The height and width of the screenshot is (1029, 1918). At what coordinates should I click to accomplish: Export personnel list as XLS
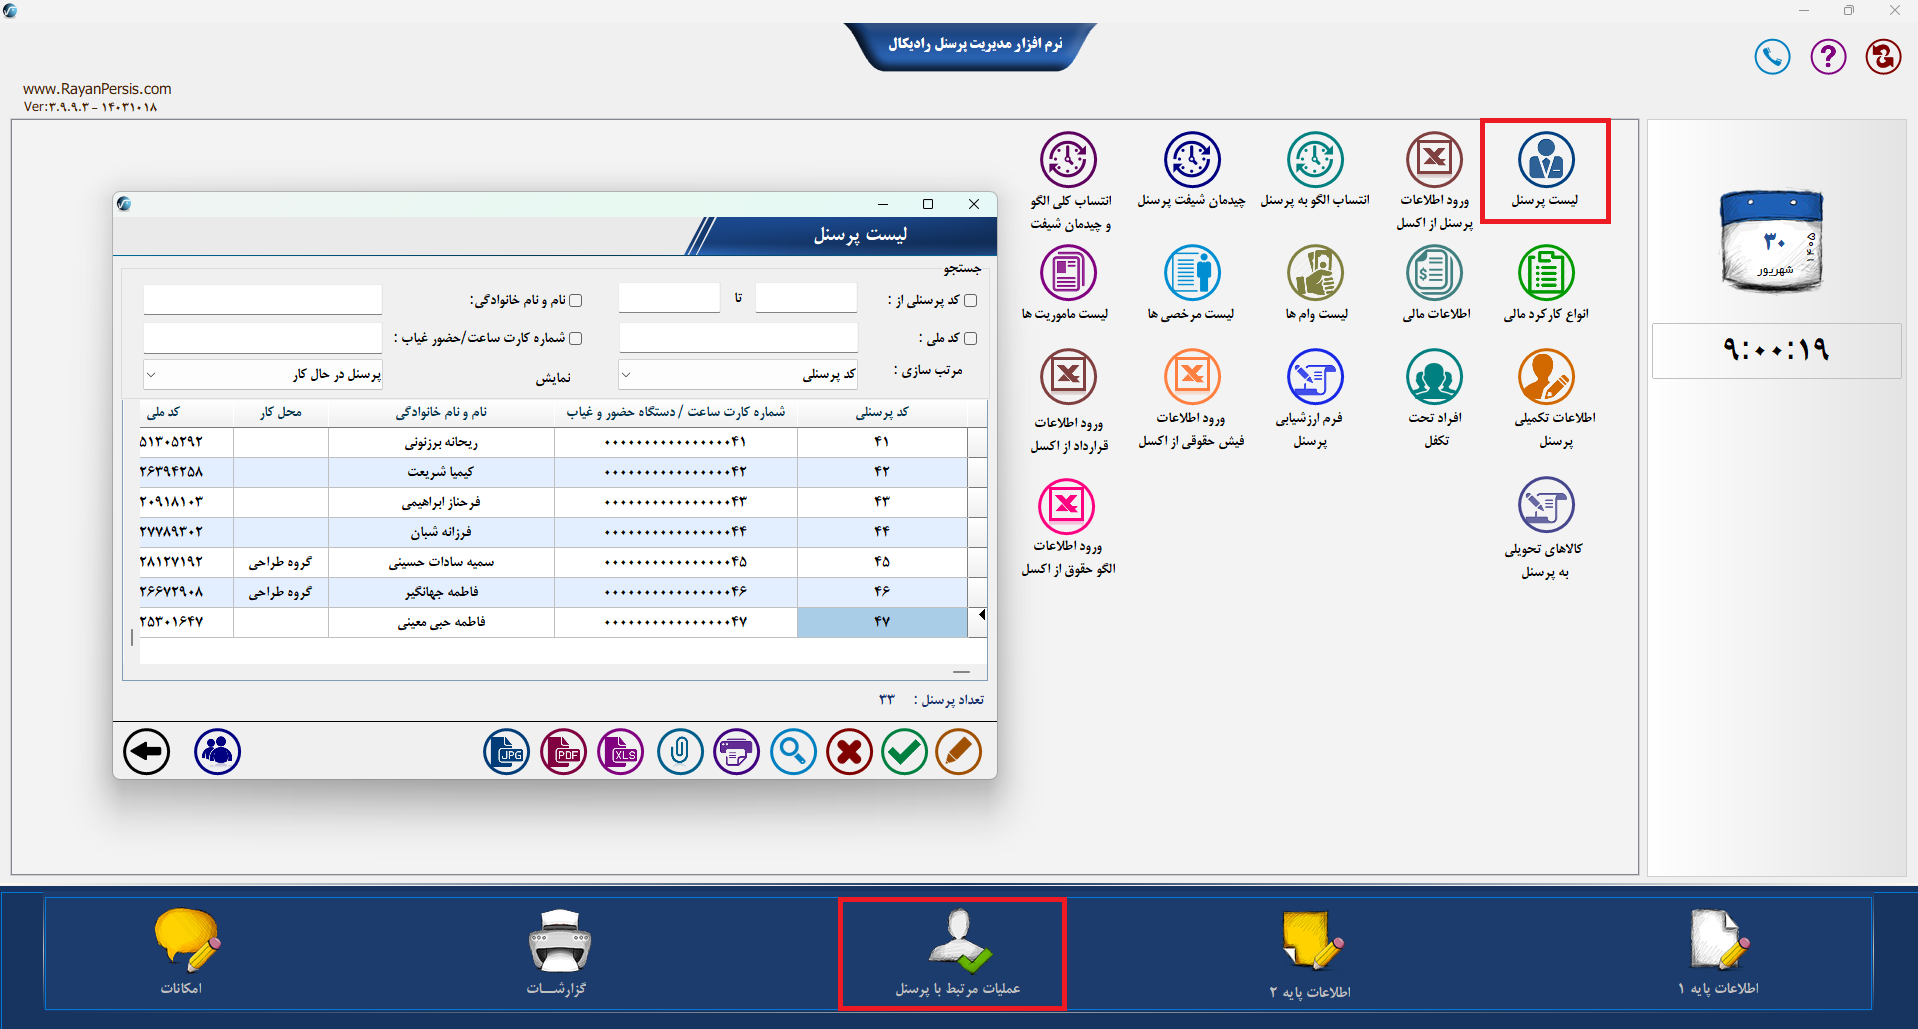pyautogui.click(x=621, y=752)
